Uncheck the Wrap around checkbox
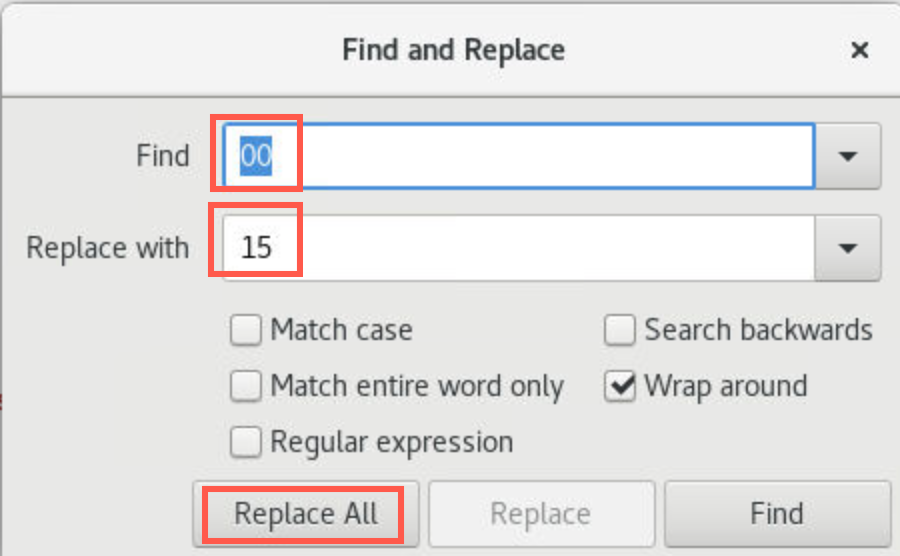 pos(619,386)
